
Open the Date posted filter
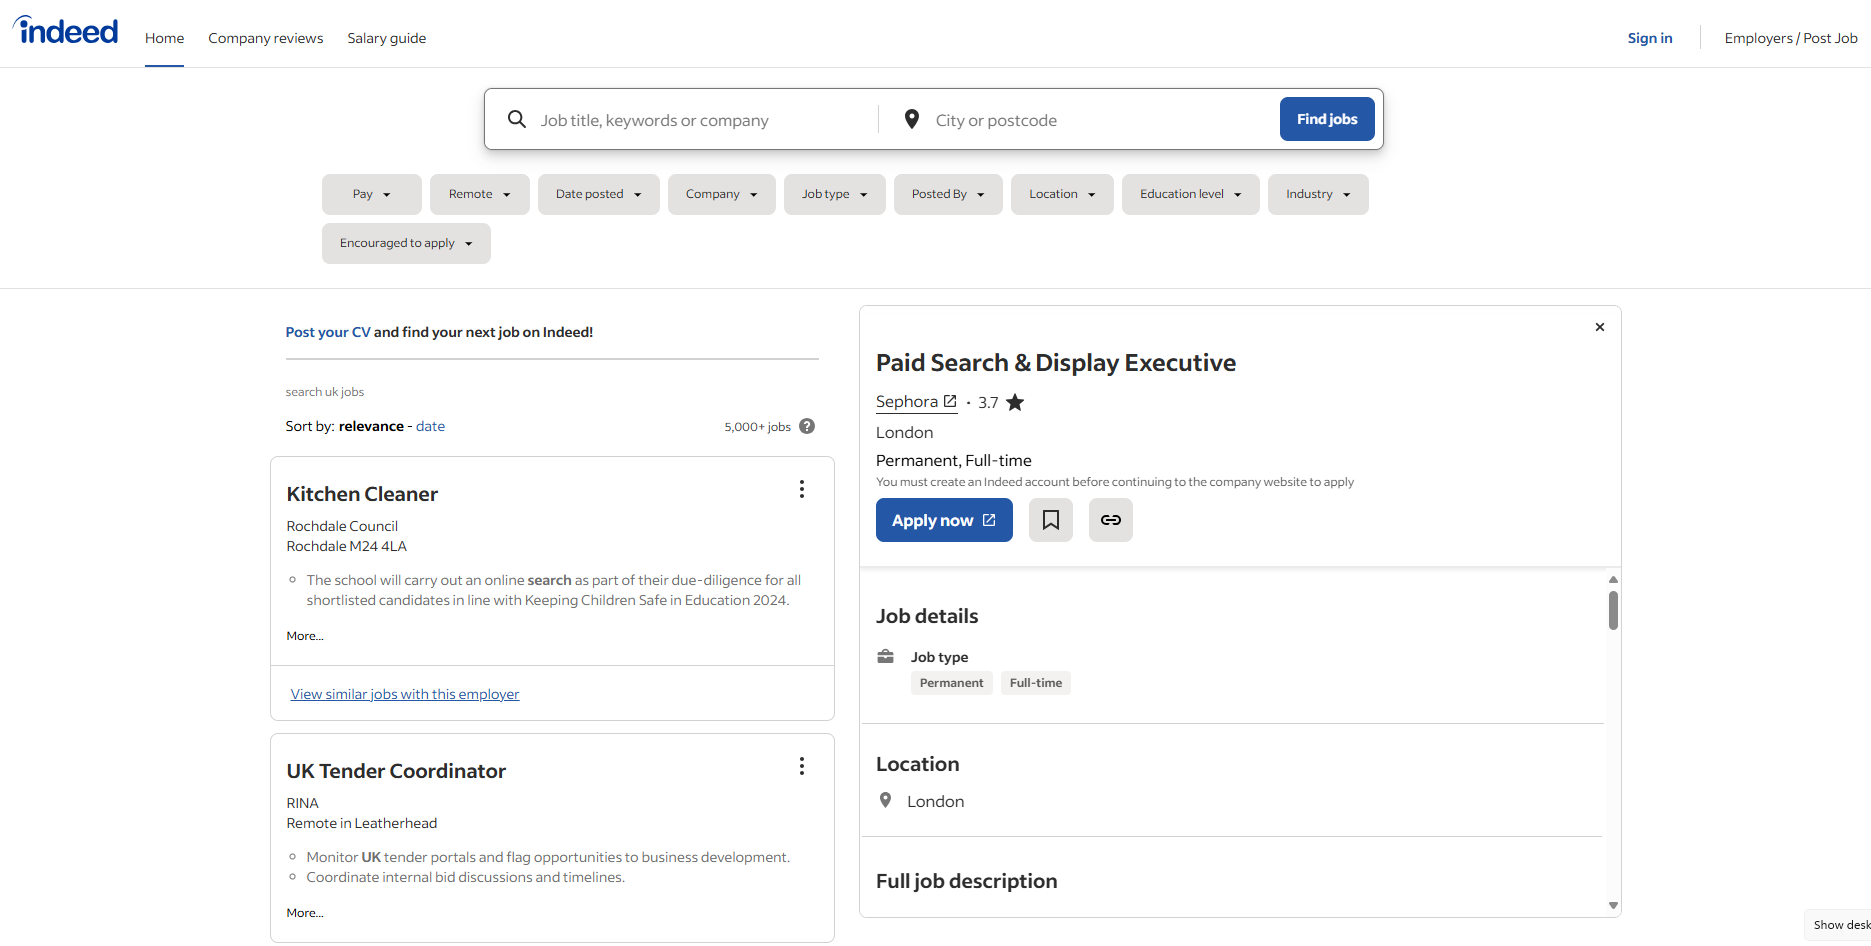[x=599, y=194]
